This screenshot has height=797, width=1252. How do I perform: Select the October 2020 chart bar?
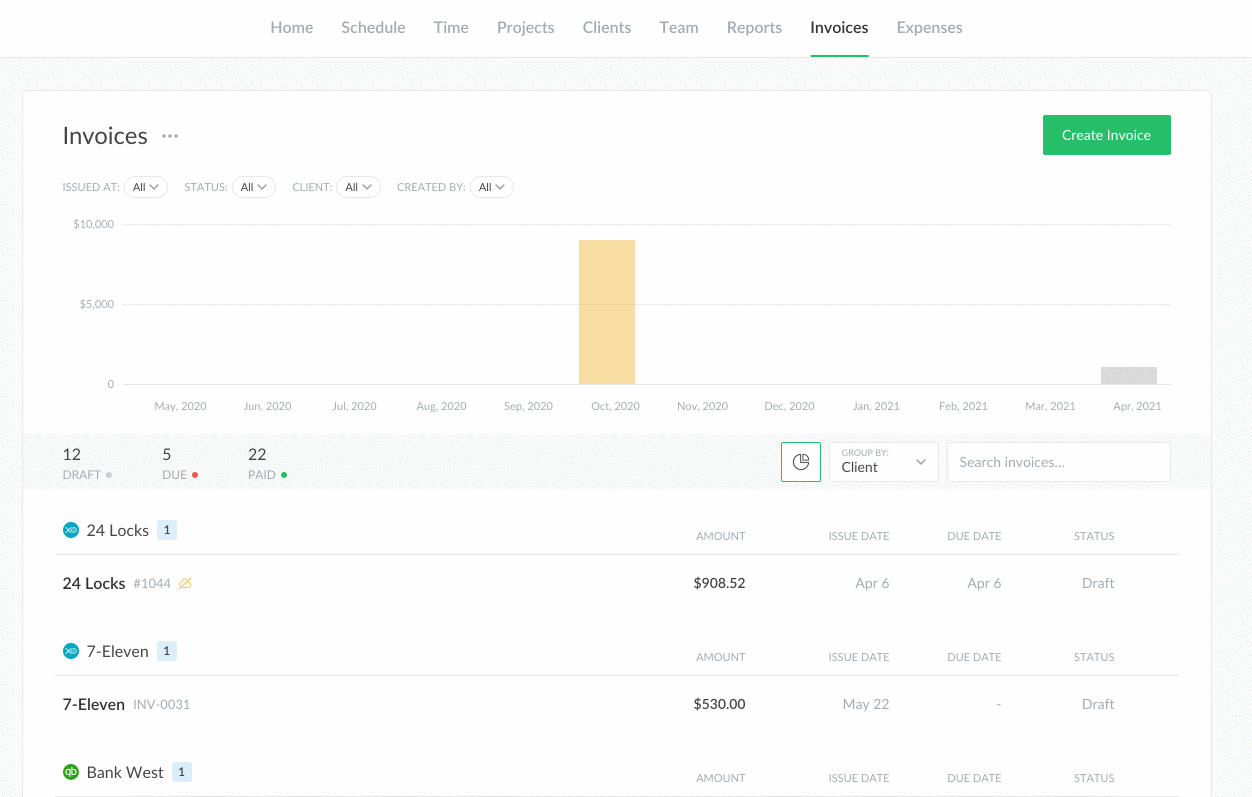tap(607, 311)
